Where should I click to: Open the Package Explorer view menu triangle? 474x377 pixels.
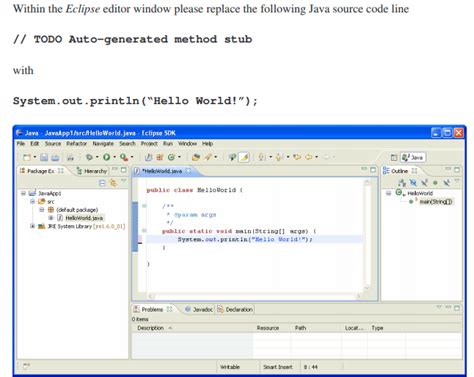pyautogui.click(x=124, y=181)
